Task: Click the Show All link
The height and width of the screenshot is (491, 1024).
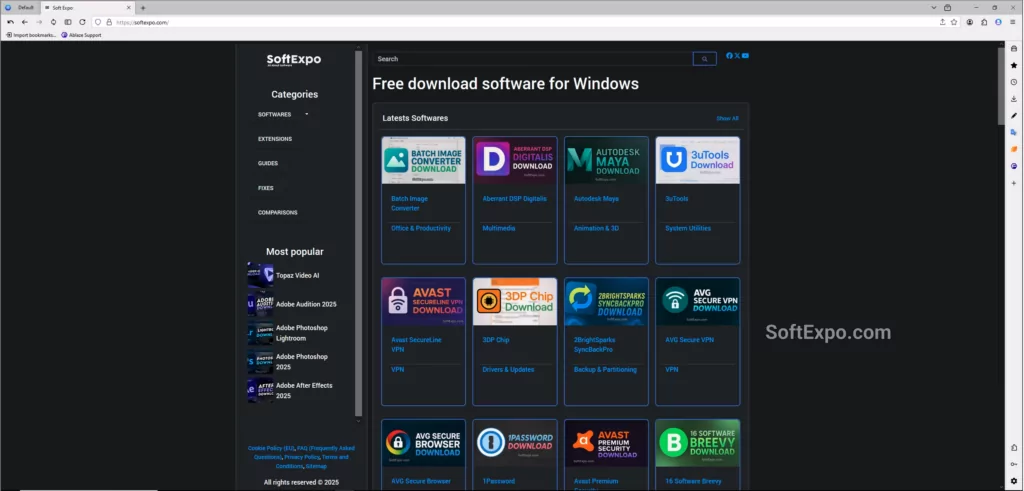Action: click(727, 119)
